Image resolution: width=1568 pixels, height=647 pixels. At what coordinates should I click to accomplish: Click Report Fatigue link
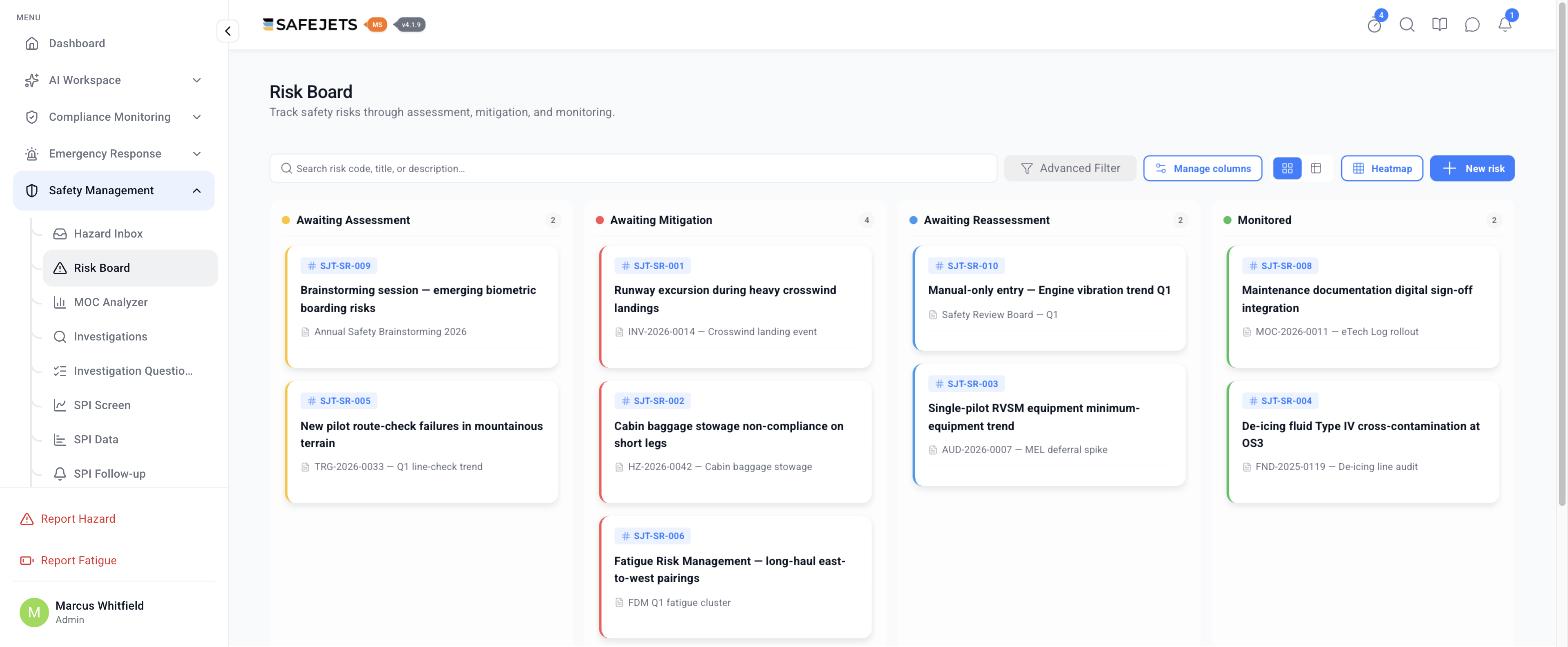click(68, 560)
